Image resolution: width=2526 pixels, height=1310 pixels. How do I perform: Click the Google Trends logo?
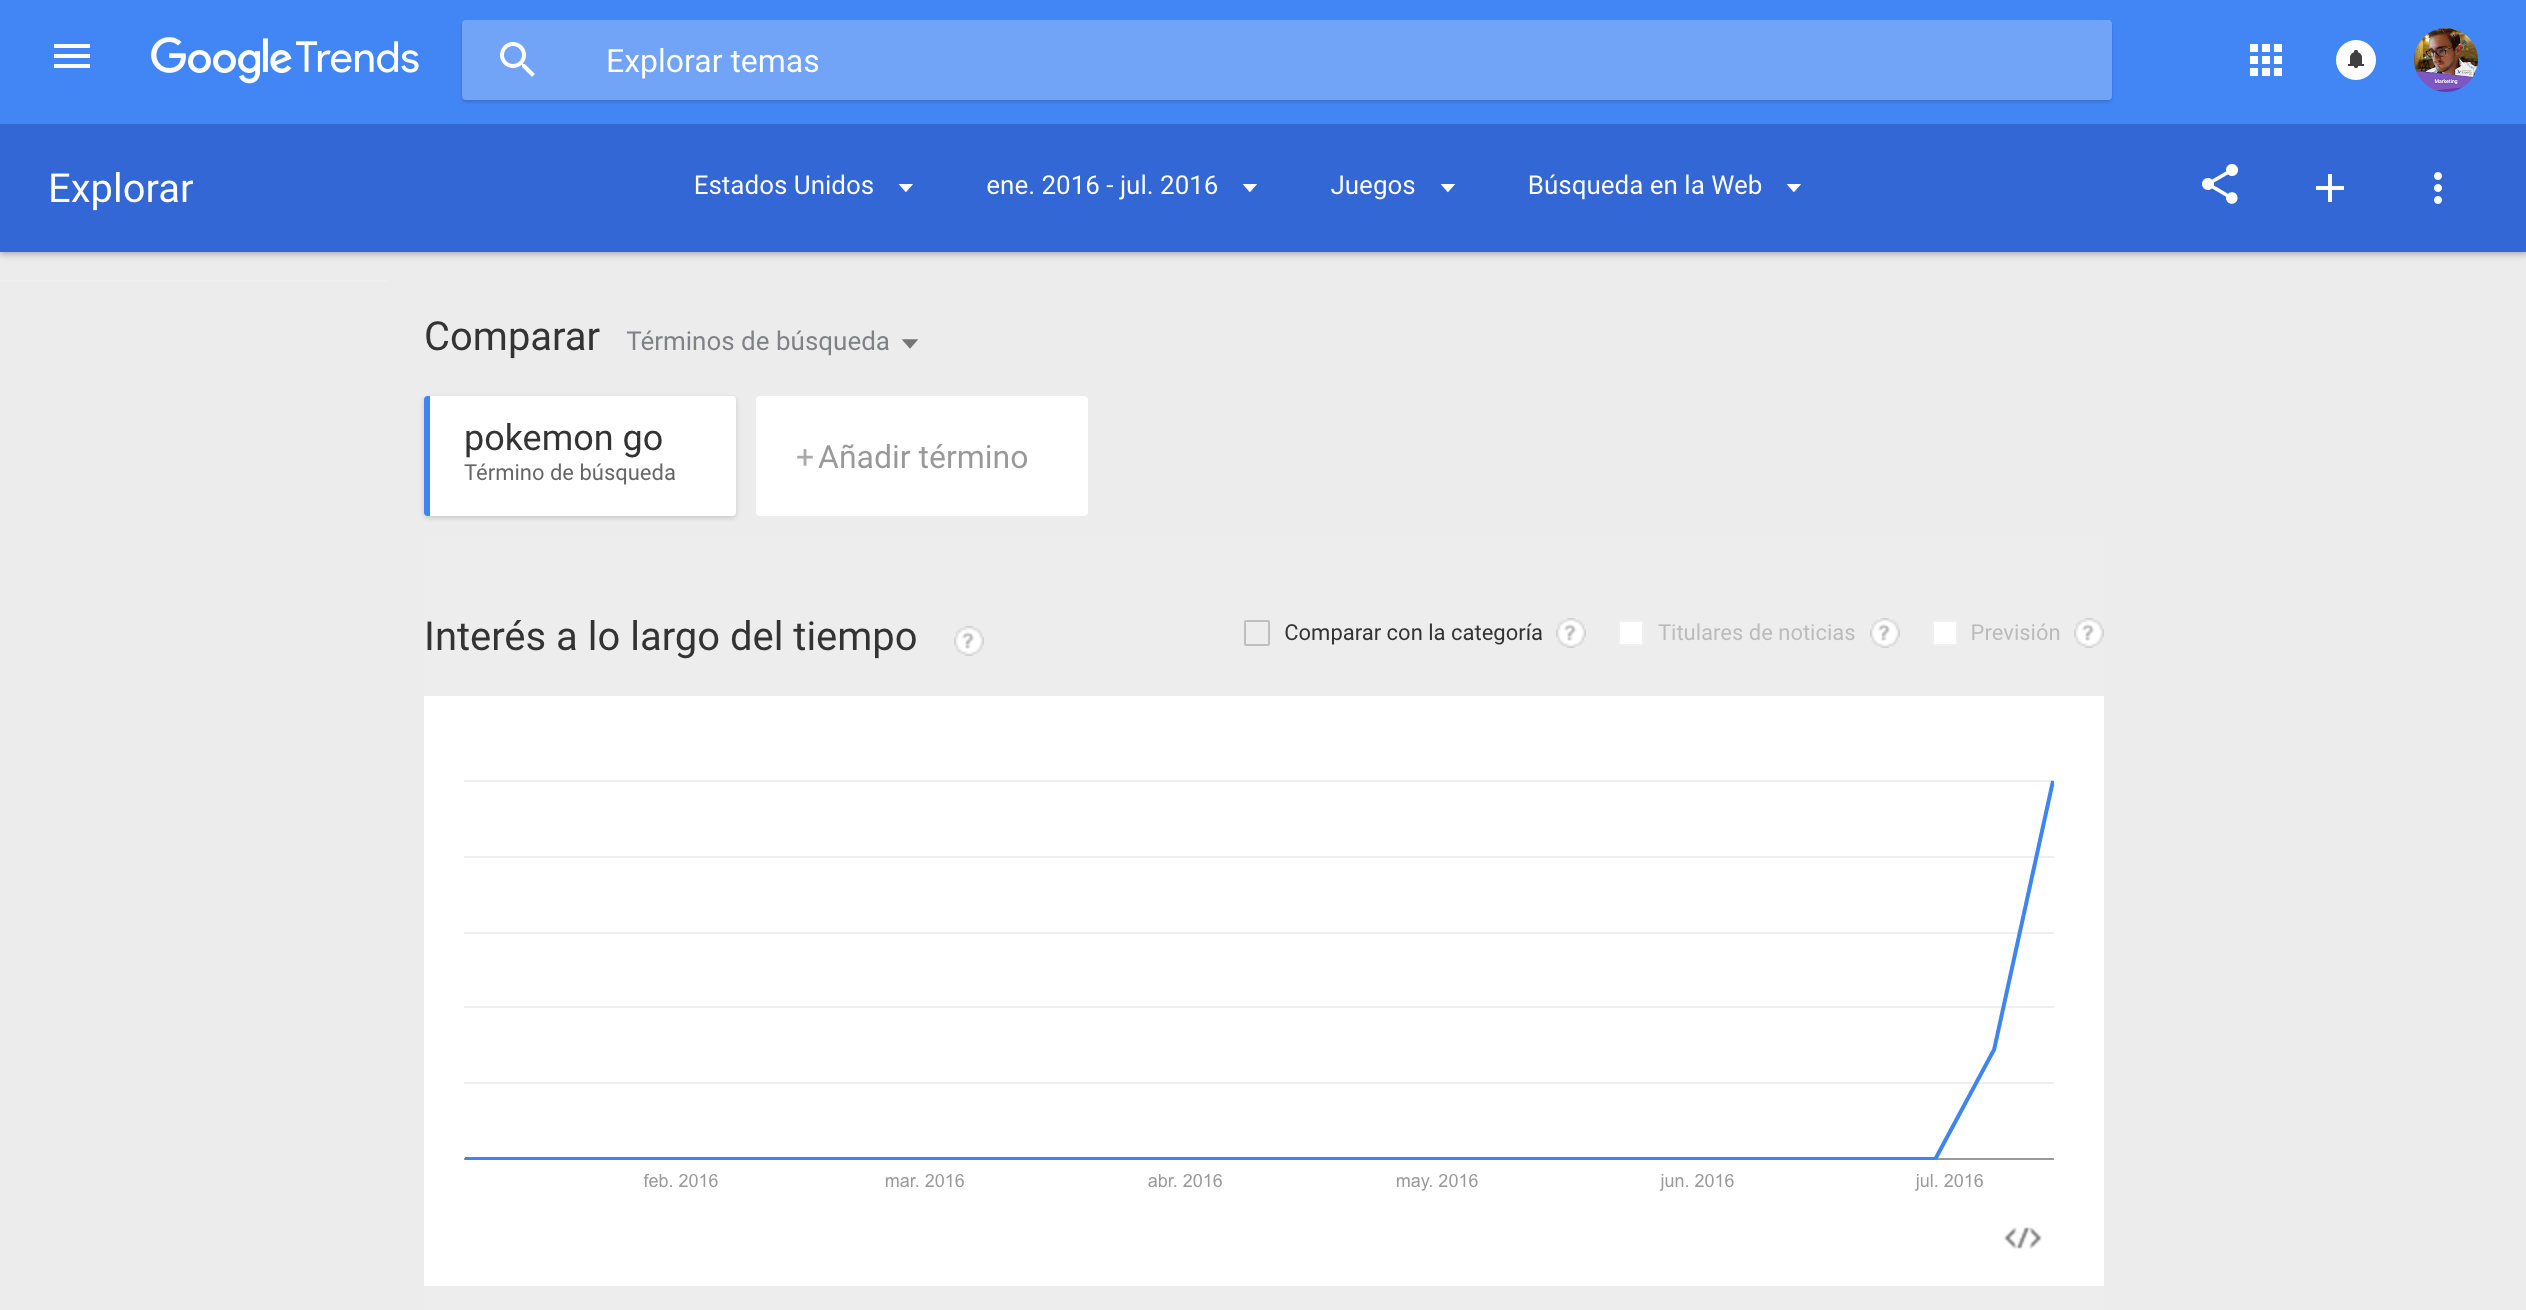pyautogui.click(x=285, y=59)
